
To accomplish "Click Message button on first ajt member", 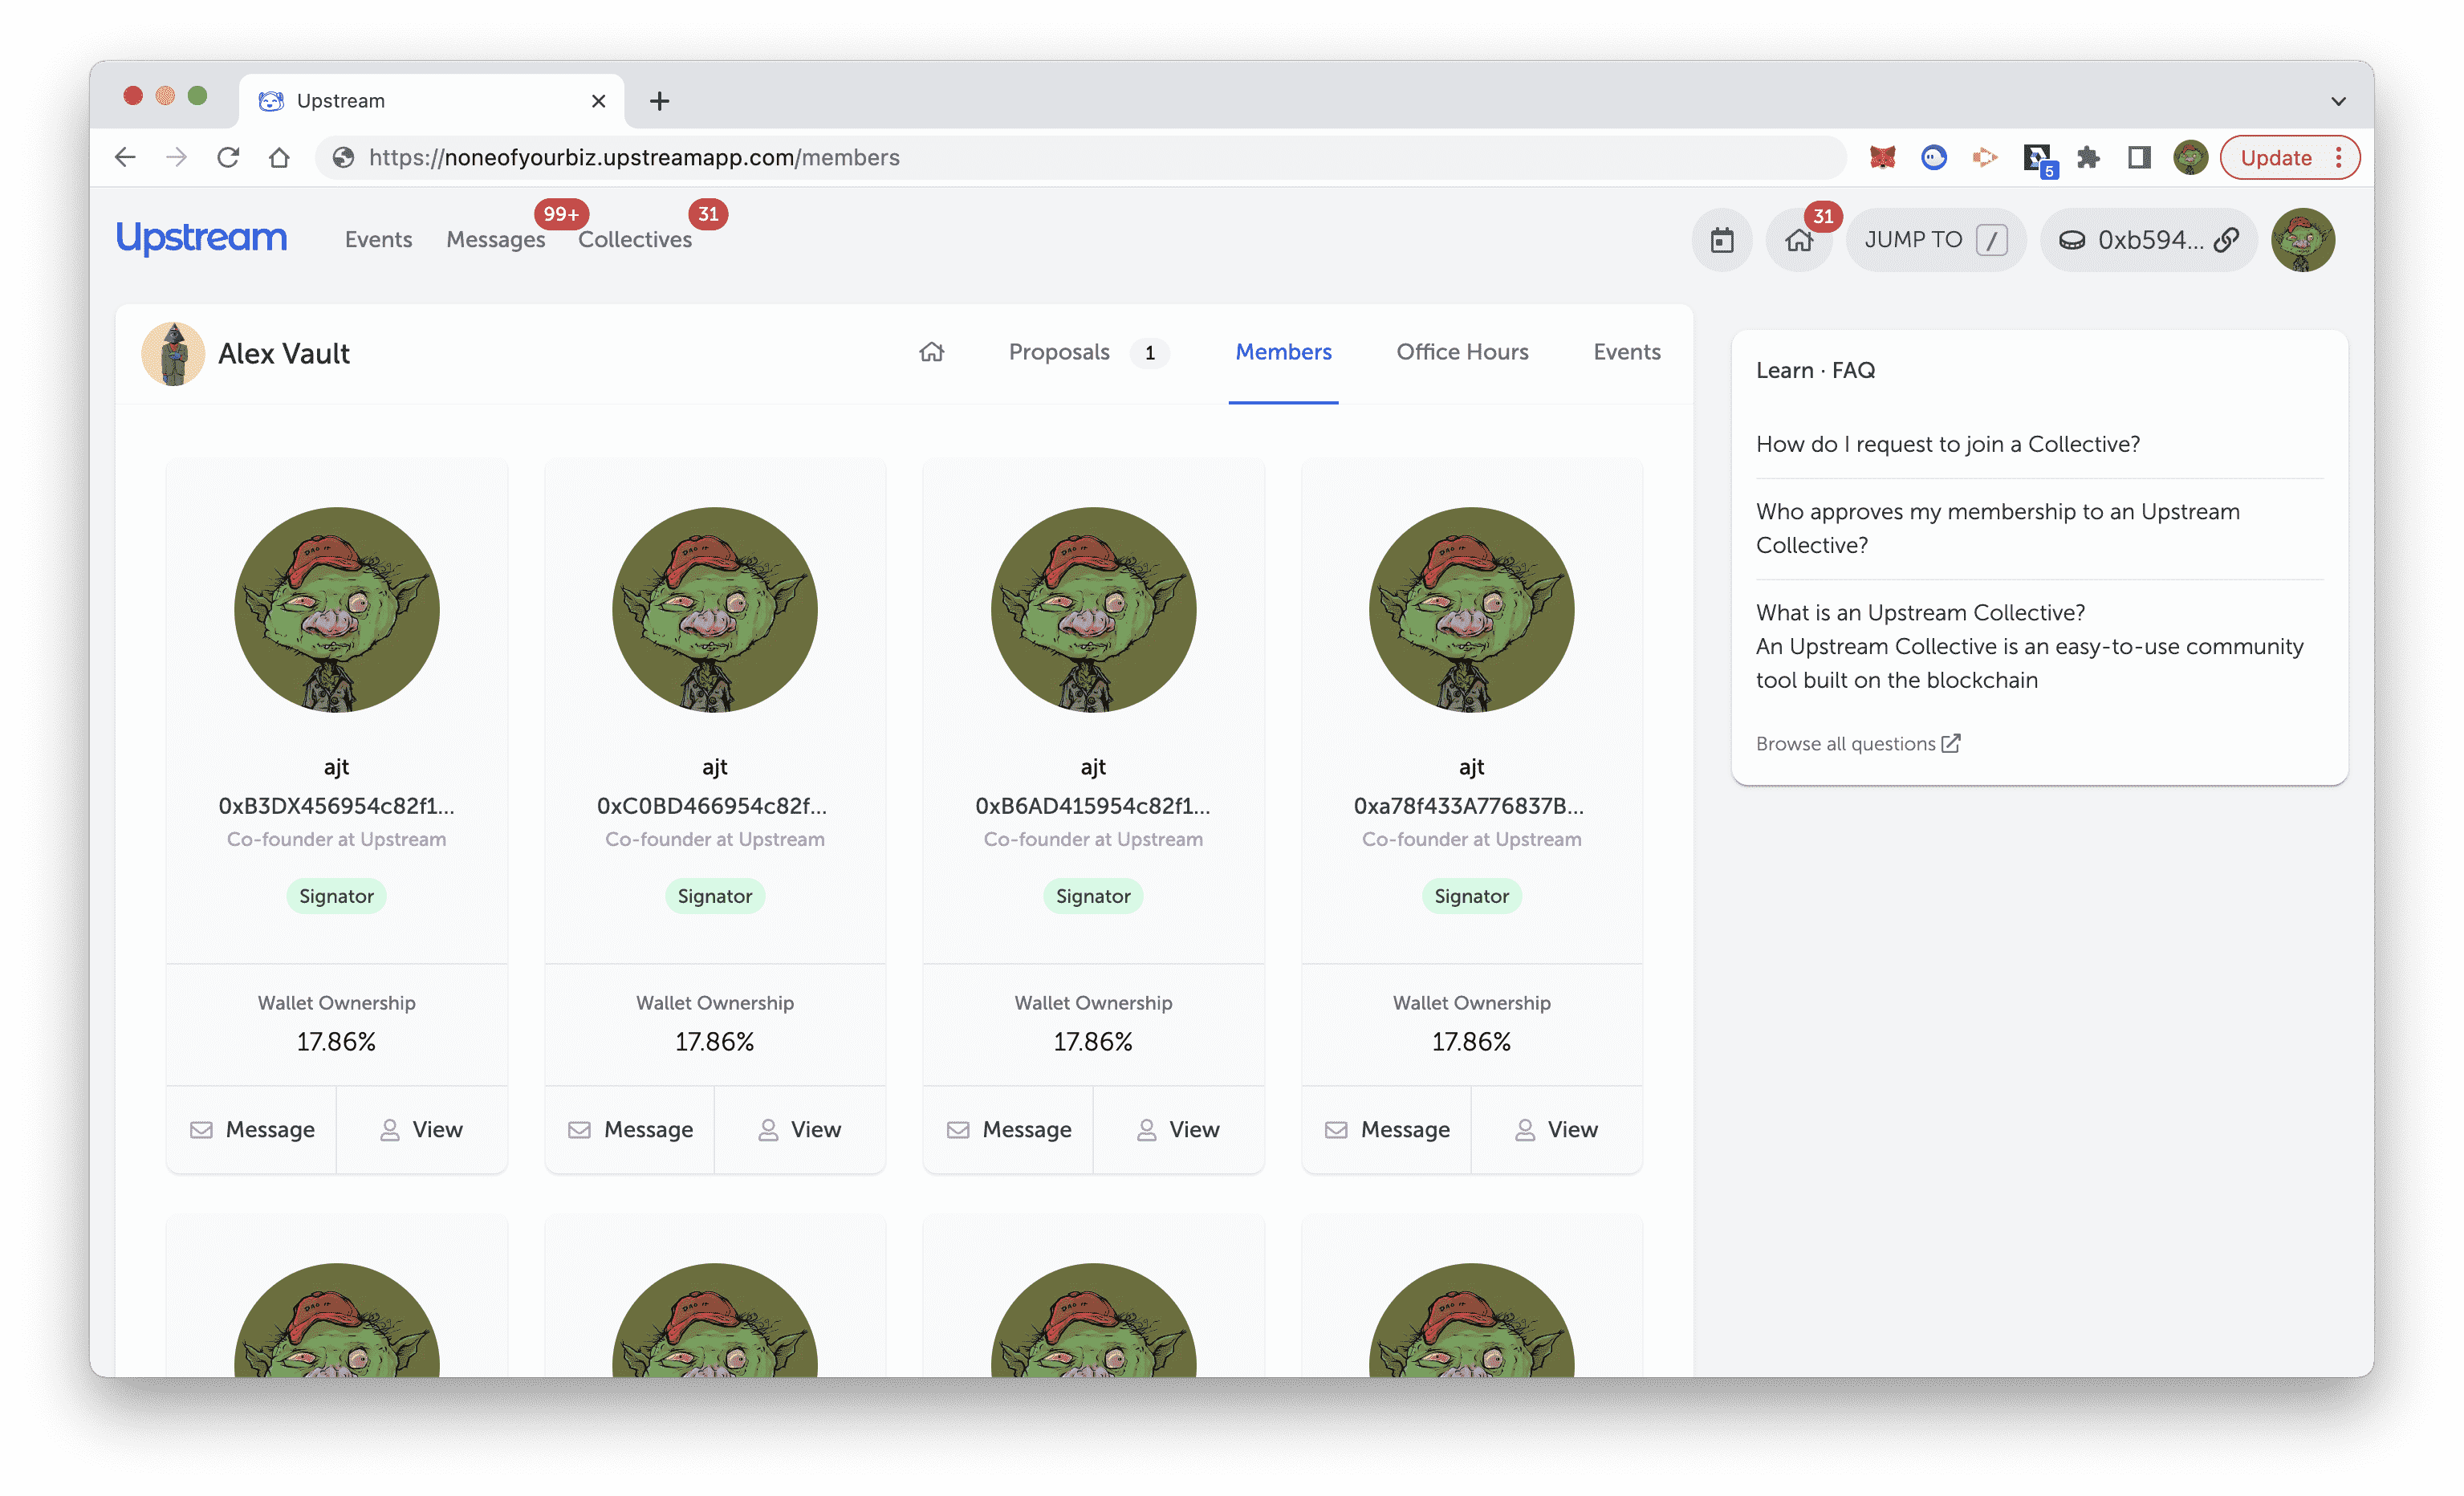I will tap(252, 1128).
